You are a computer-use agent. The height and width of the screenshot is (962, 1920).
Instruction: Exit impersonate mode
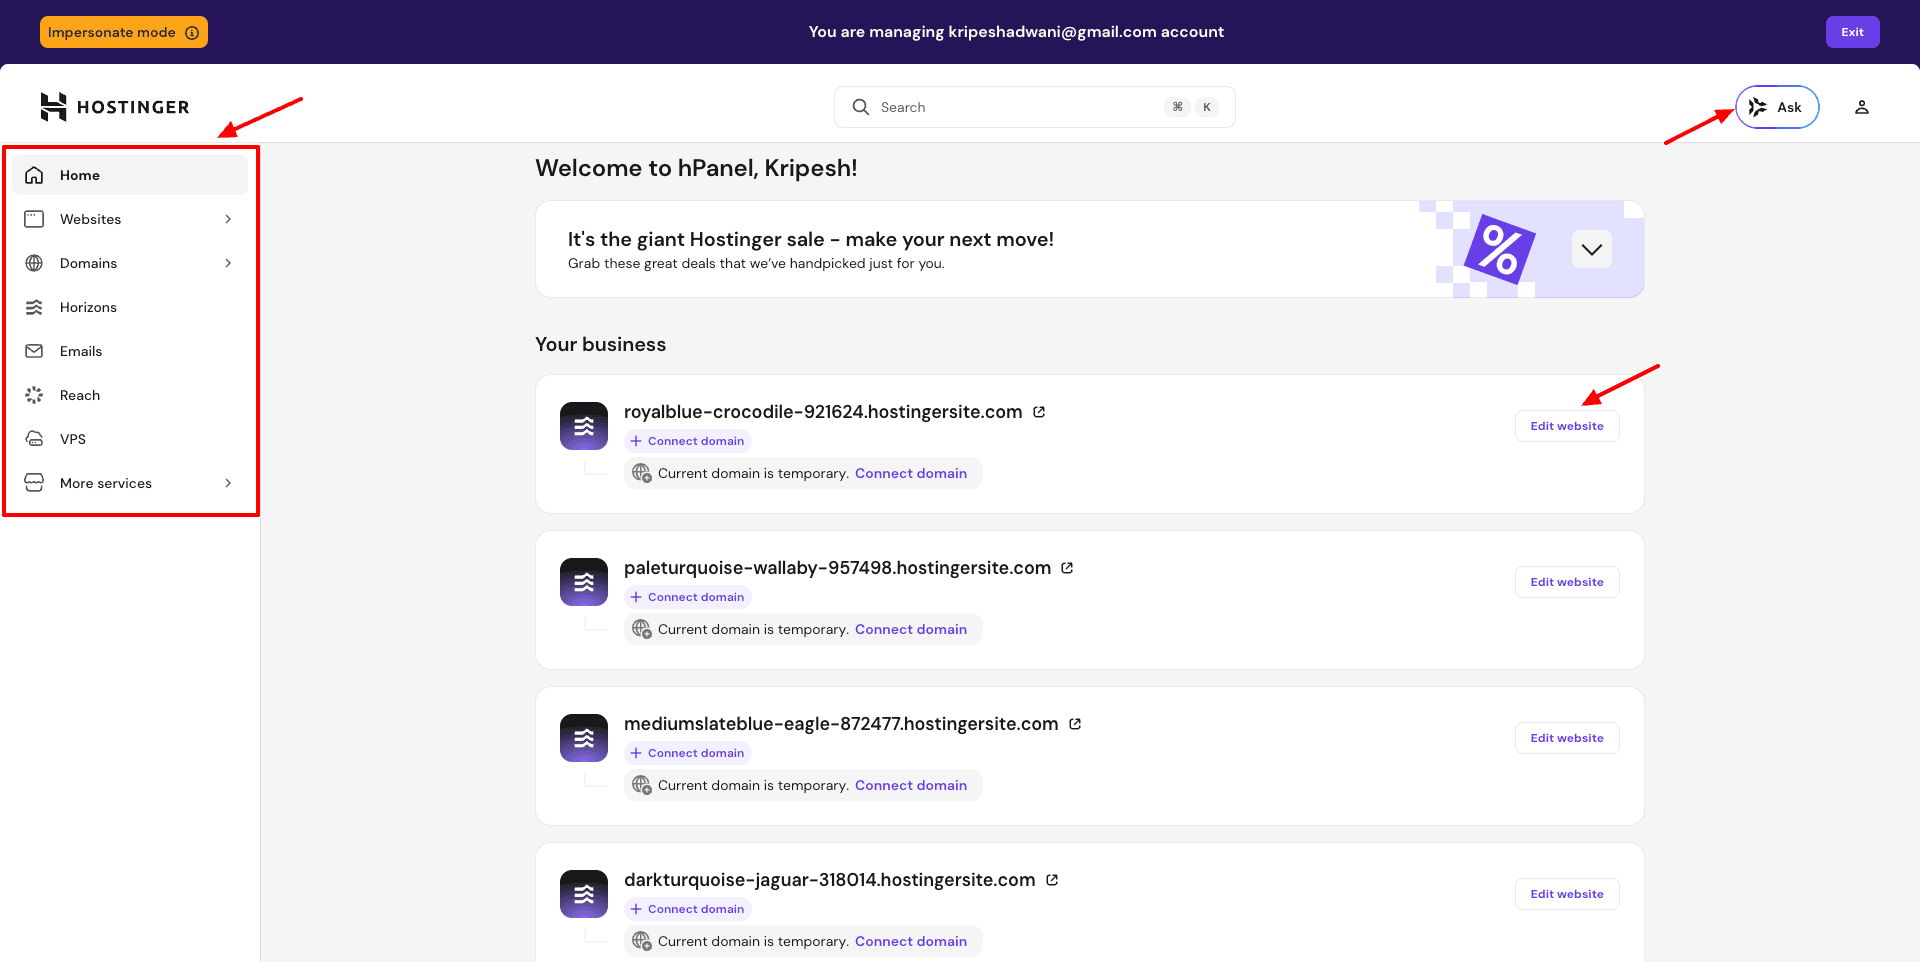point(1852,32)
